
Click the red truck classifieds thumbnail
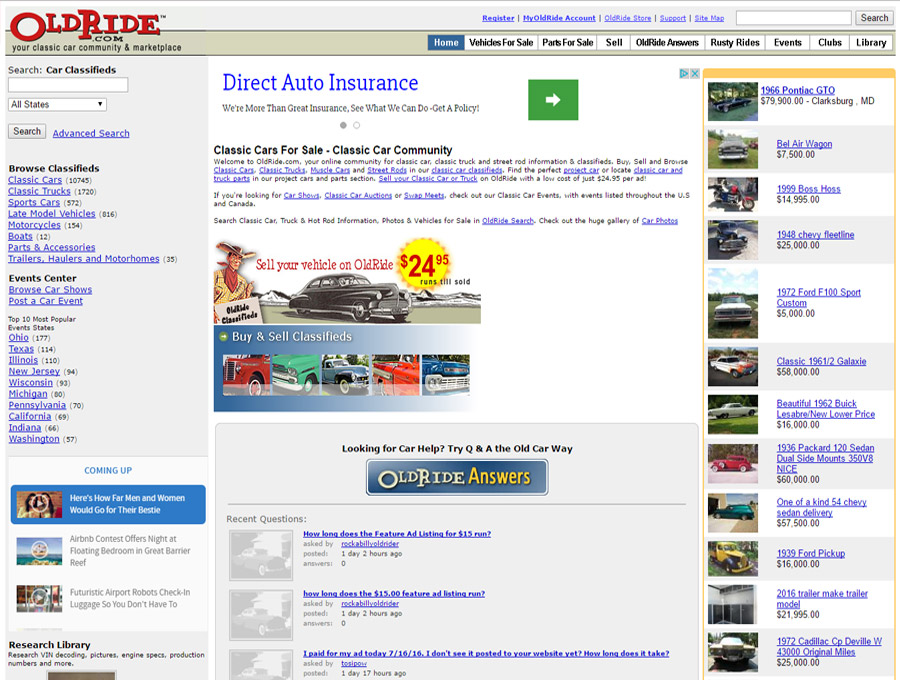click(x=246, y=375)
